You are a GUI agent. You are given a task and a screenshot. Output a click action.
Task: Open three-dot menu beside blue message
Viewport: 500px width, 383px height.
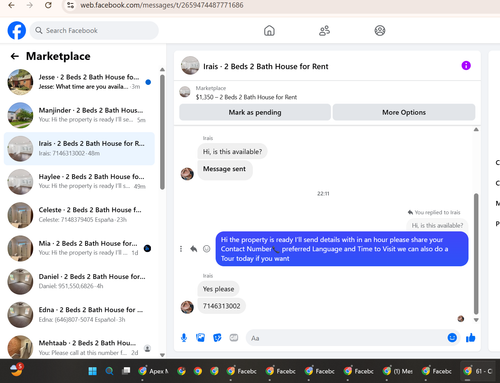click(x=181, y=249)
